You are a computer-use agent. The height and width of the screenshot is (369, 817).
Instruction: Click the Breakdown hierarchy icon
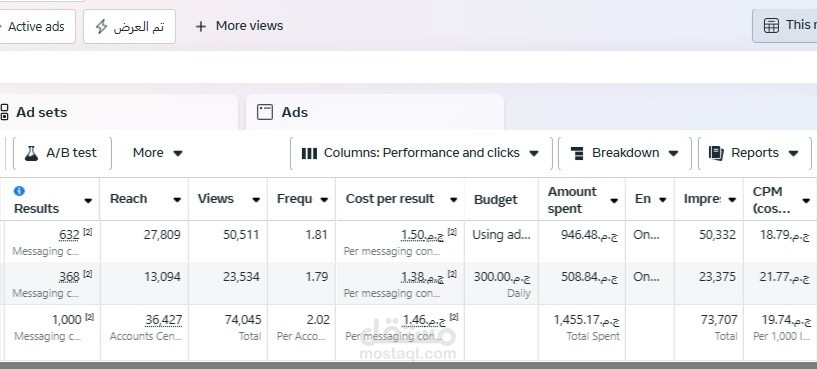(x=577, y=153)
